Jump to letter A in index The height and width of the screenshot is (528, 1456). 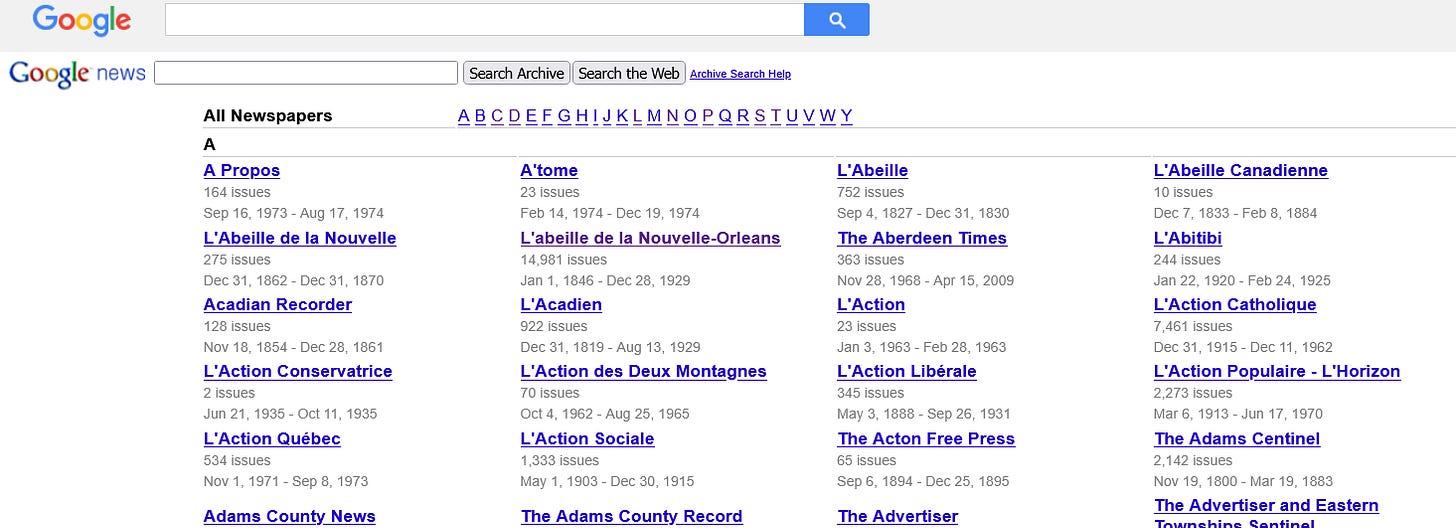click(x=464, y=116)
